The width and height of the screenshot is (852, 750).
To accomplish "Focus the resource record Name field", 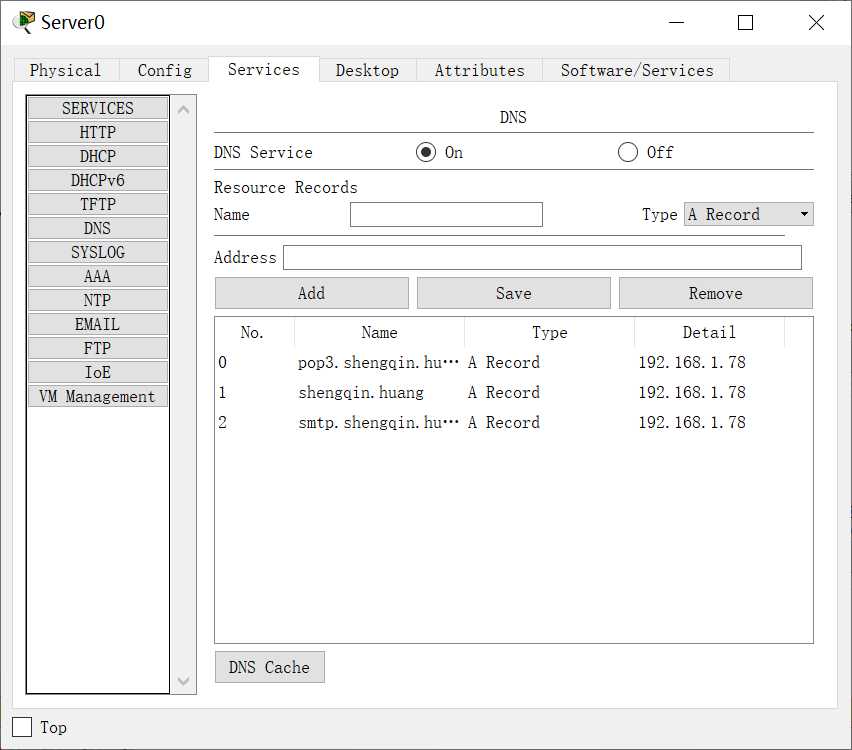I will point(446,214).
